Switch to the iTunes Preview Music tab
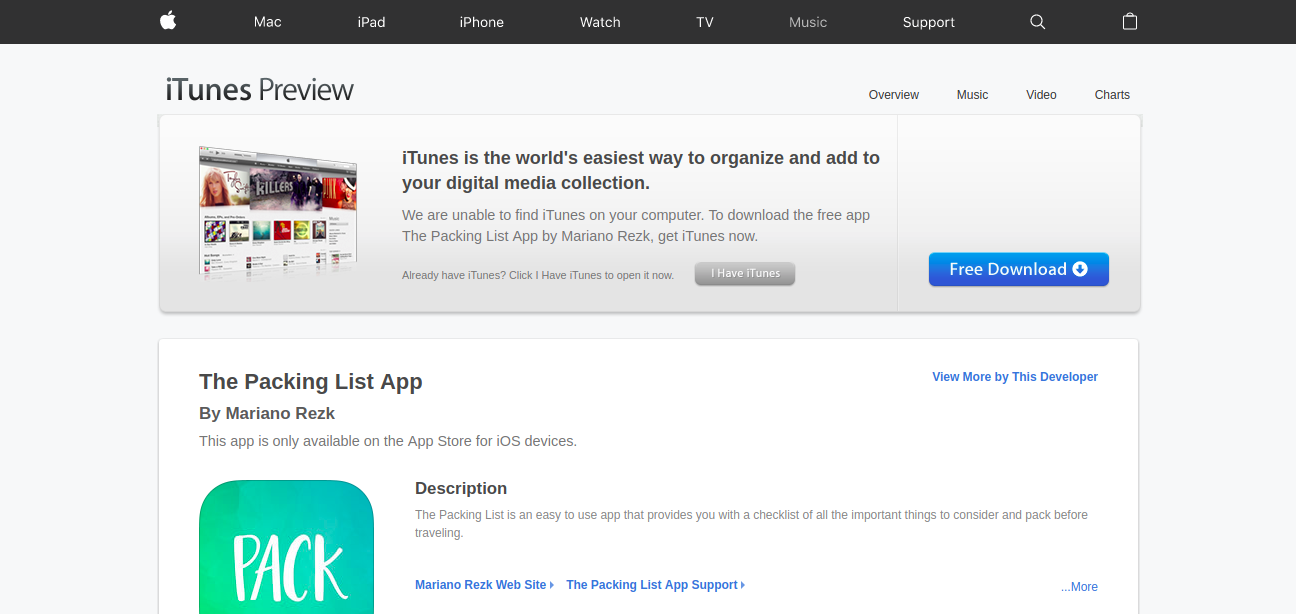The image size is (1296, 614). (x=972, y=95)
